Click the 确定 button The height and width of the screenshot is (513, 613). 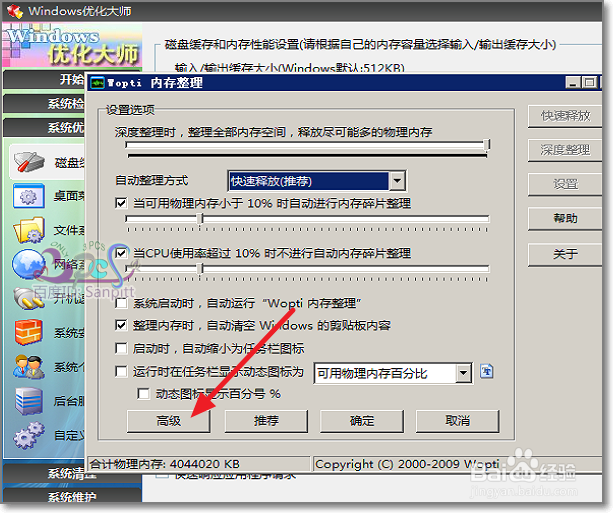pyautogui.click(x=362, y=421)
